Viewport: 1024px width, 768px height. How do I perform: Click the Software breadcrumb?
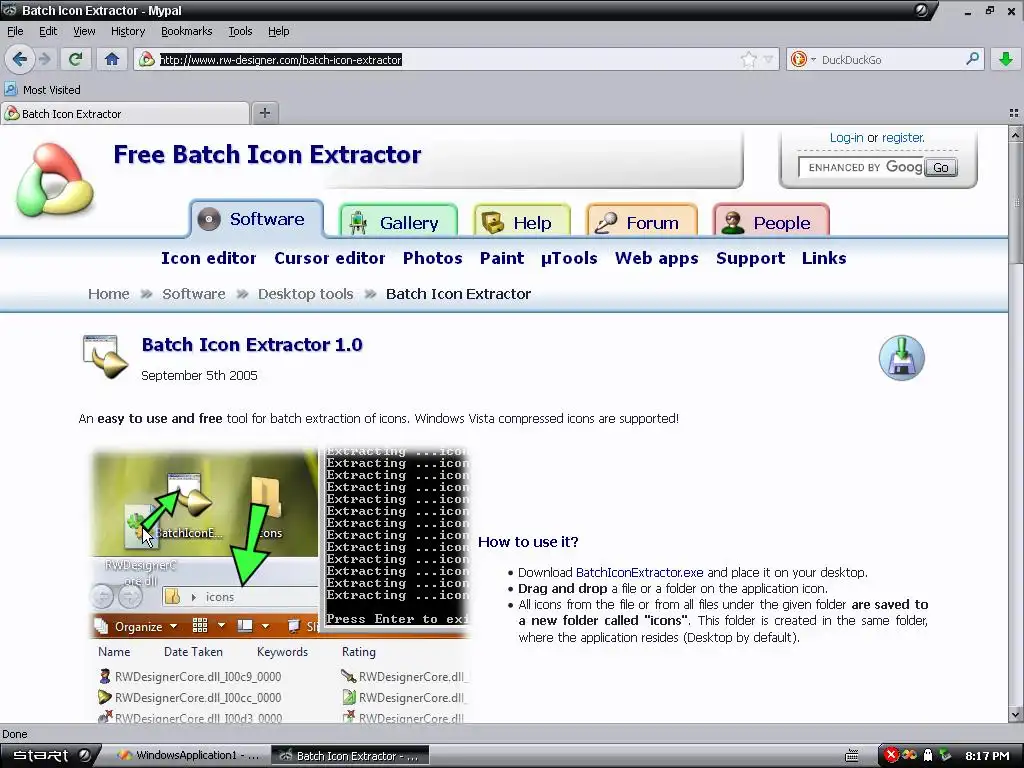pos(193,294)
